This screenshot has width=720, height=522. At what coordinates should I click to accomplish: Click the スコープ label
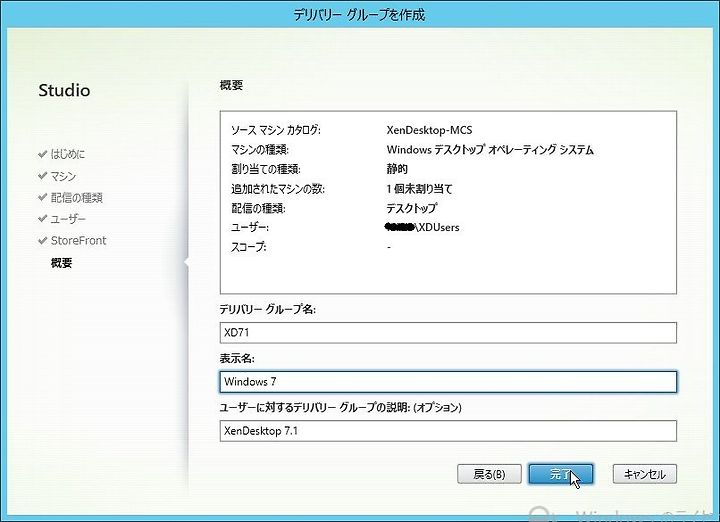click(x=248, y=247)
